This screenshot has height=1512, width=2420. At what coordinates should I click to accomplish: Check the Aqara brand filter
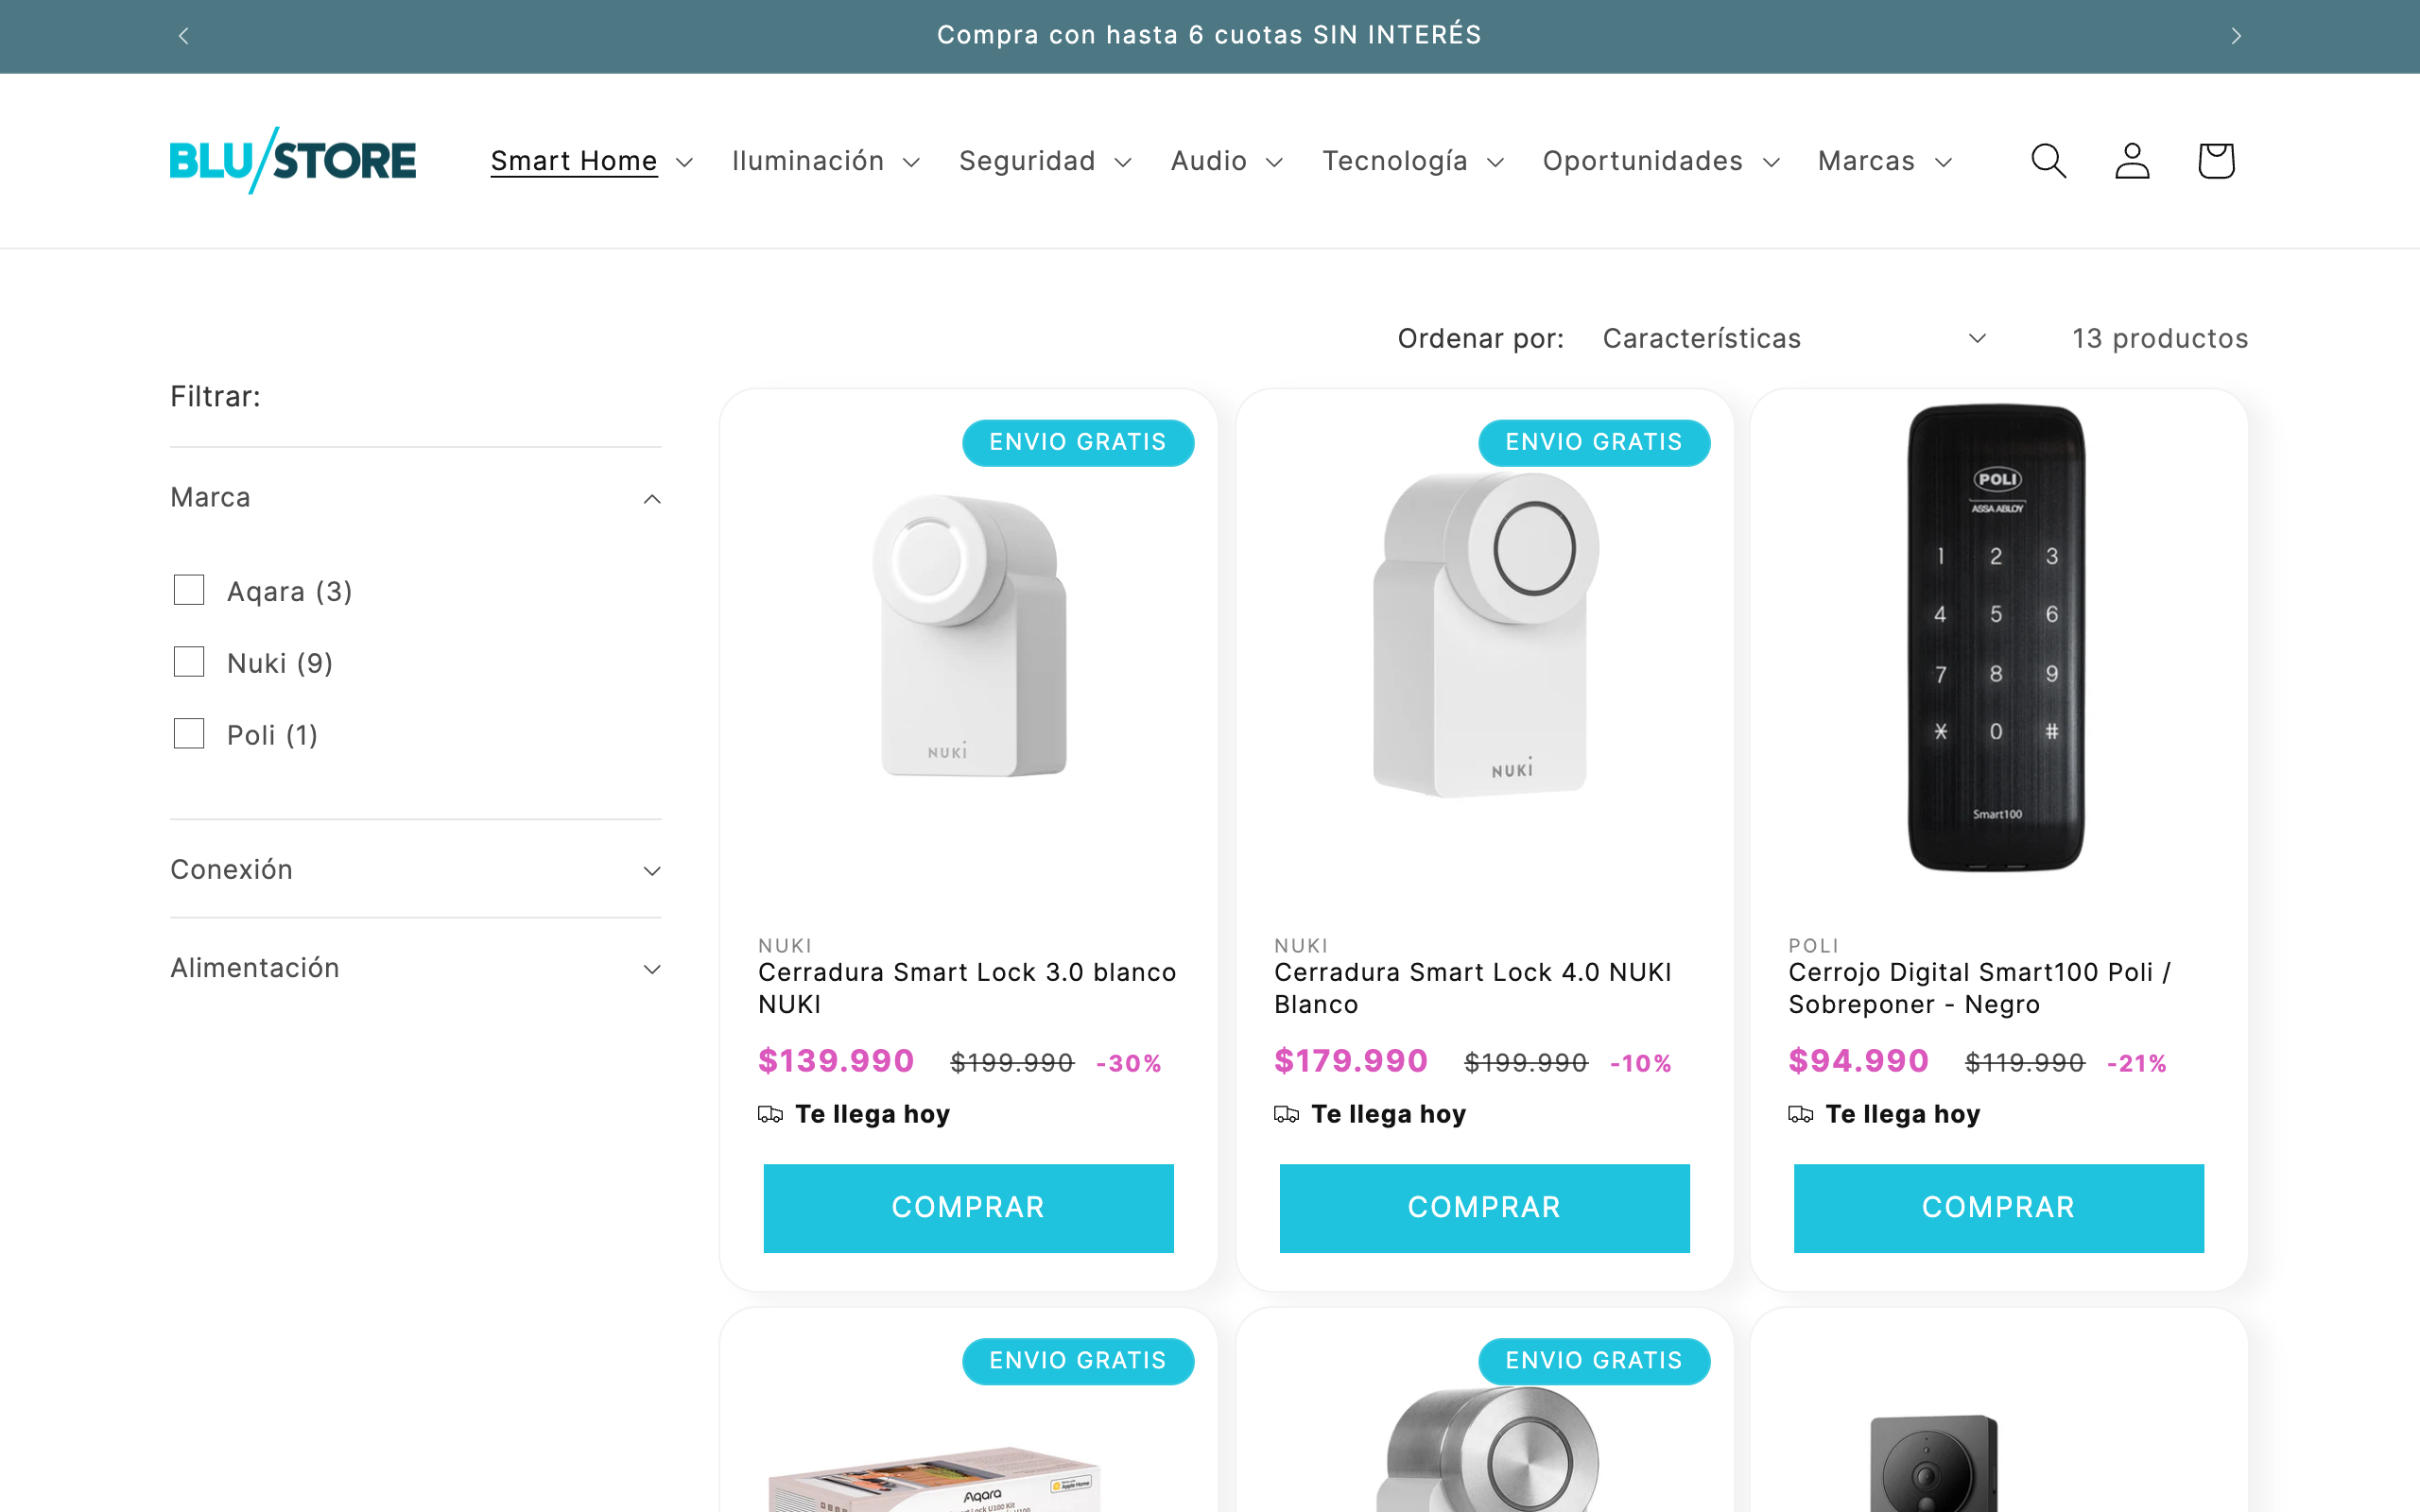(x=188, y=590)
